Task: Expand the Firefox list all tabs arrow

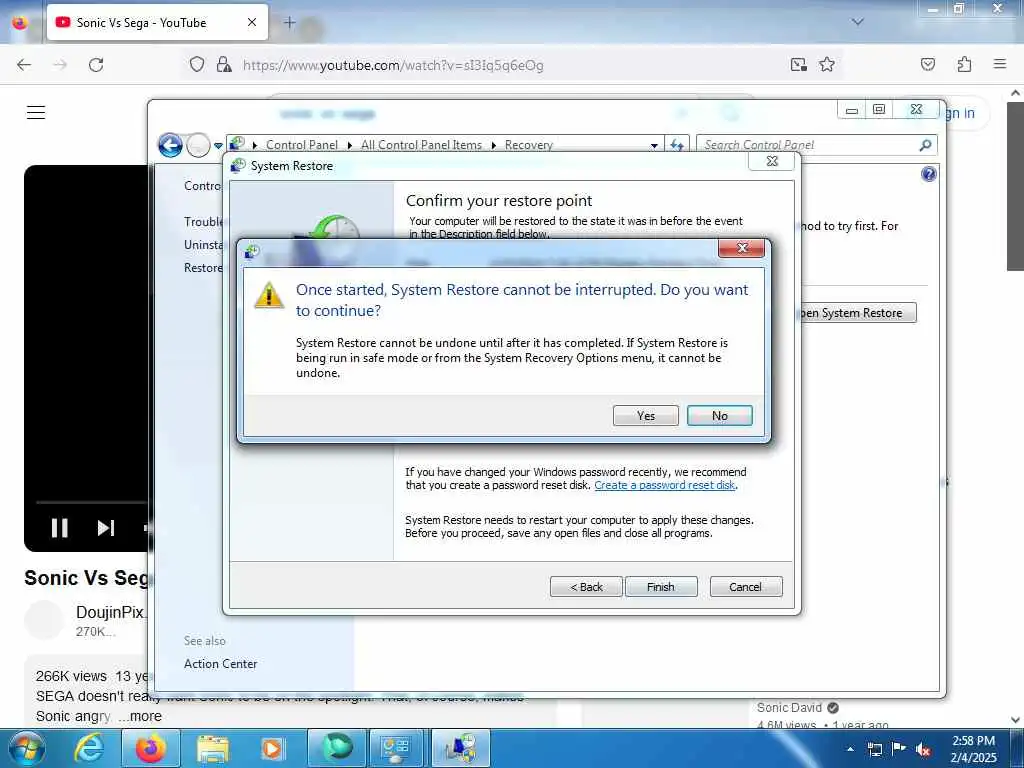Action: pyautogui.click(x=857, y=22)
